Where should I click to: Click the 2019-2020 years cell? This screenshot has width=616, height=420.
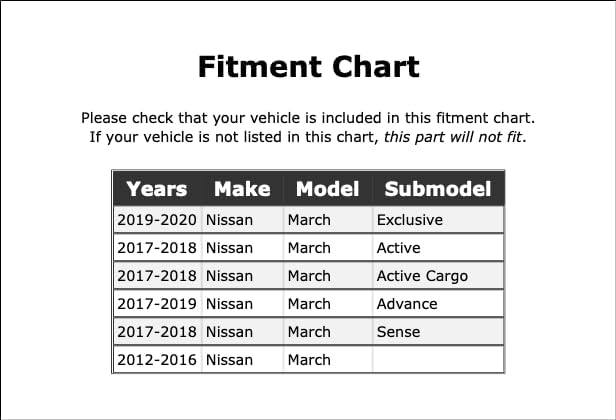point(157,220)
